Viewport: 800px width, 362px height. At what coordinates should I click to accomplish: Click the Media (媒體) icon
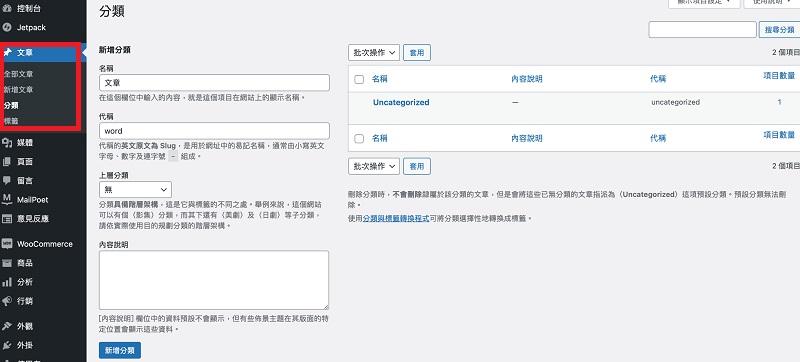click(7, 143)
